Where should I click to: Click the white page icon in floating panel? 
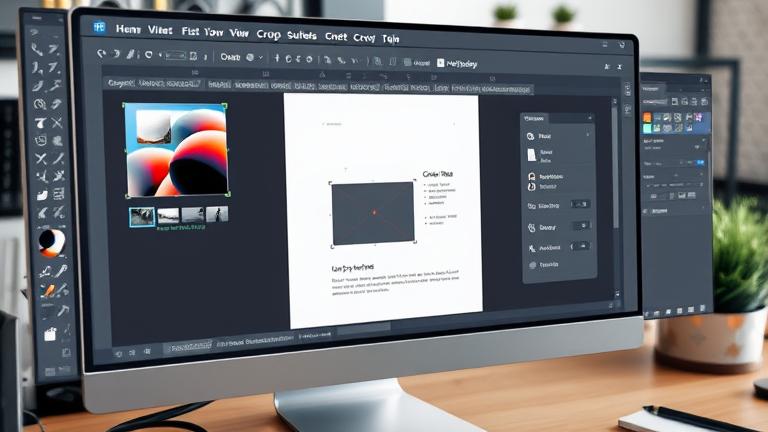click(x=531, y=156)
